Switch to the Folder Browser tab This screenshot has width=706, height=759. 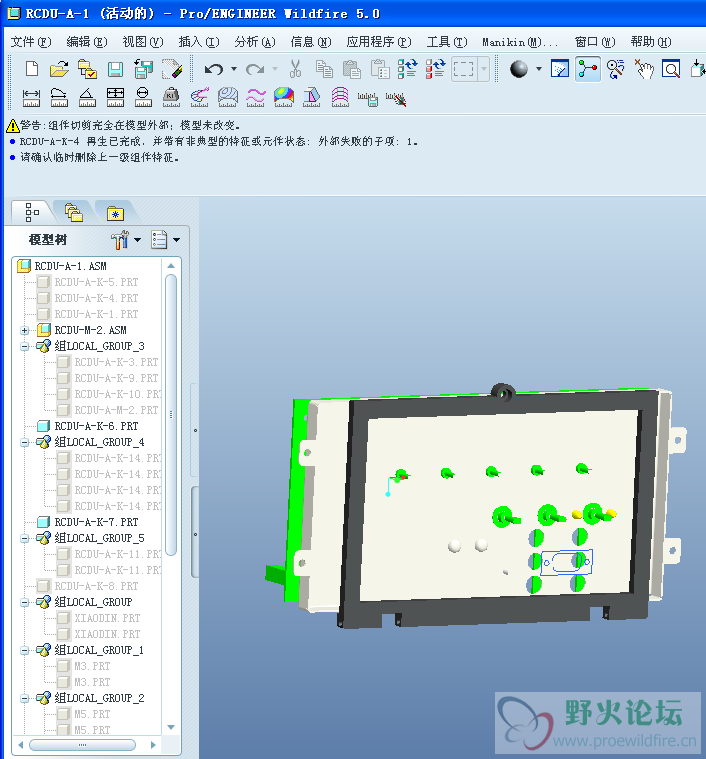(x=74, y=212)
